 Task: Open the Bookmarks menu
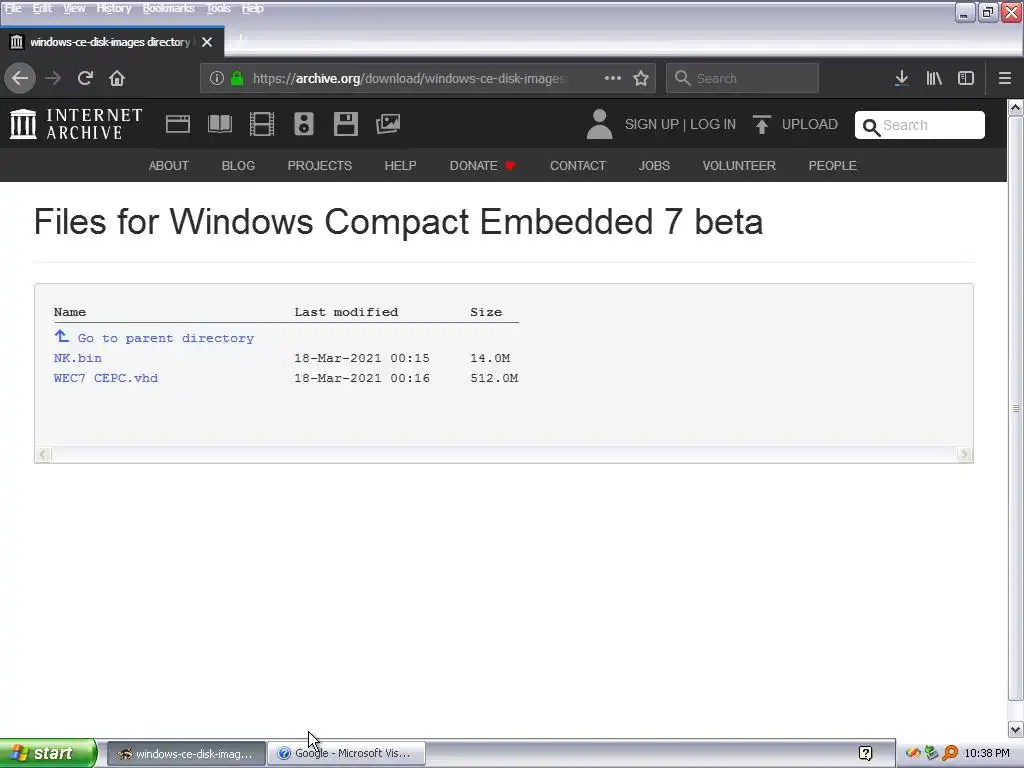tap(168, 8)
